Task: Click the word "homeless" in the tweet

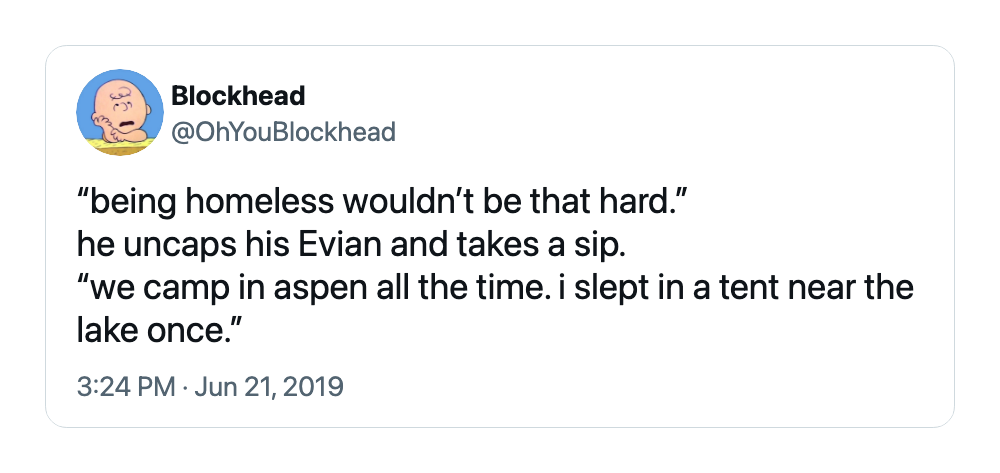Action: coord(260,202)
